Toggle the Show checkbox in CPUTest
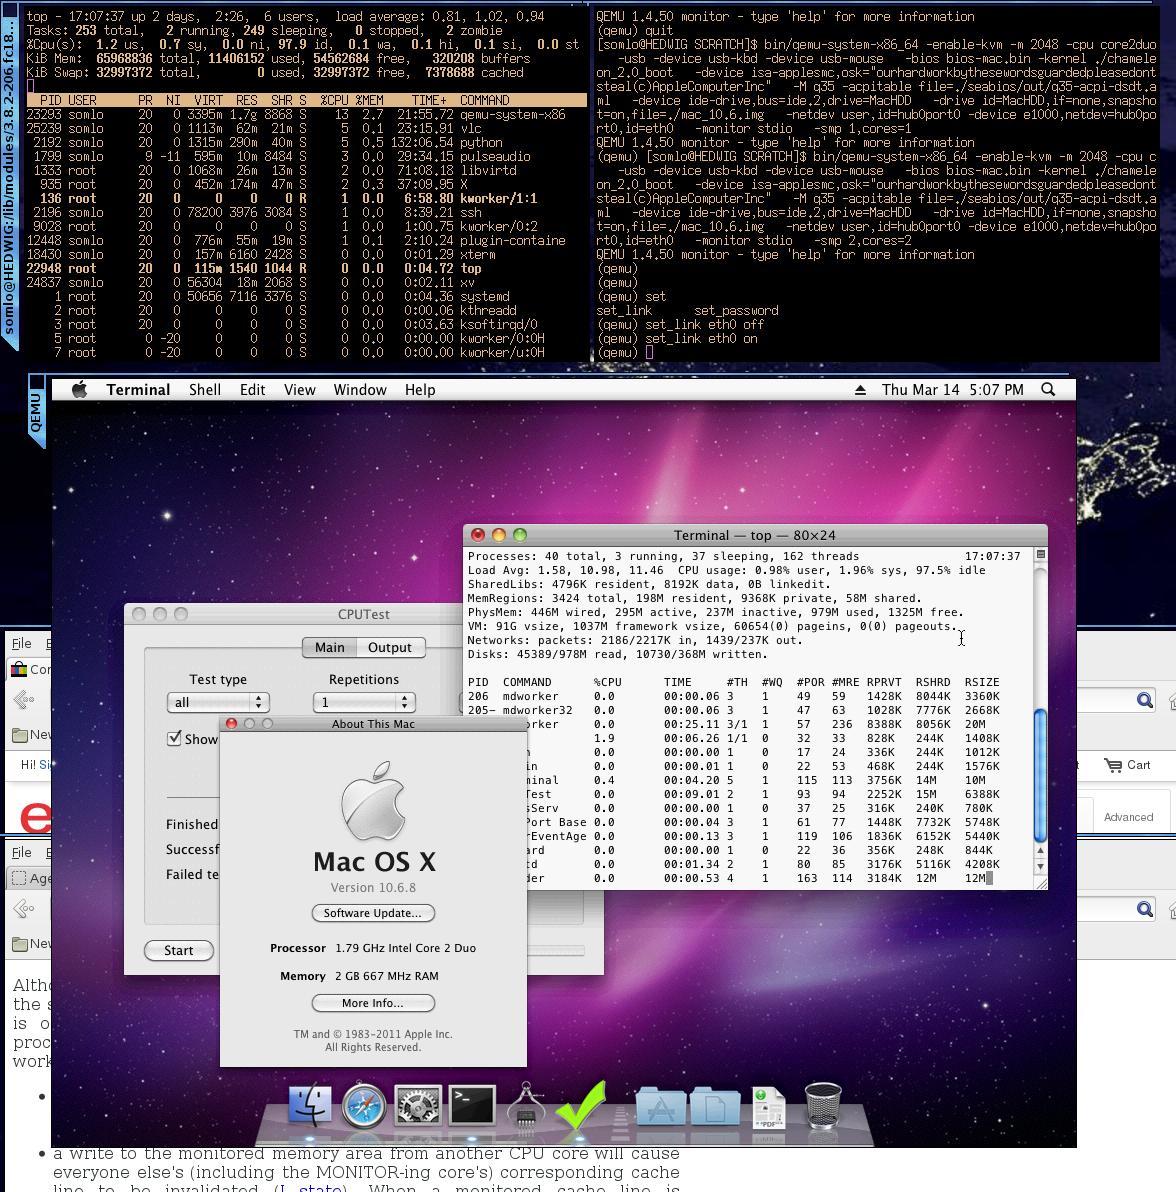Viewport: 1176px width, 1192px height. pos(174,738)
